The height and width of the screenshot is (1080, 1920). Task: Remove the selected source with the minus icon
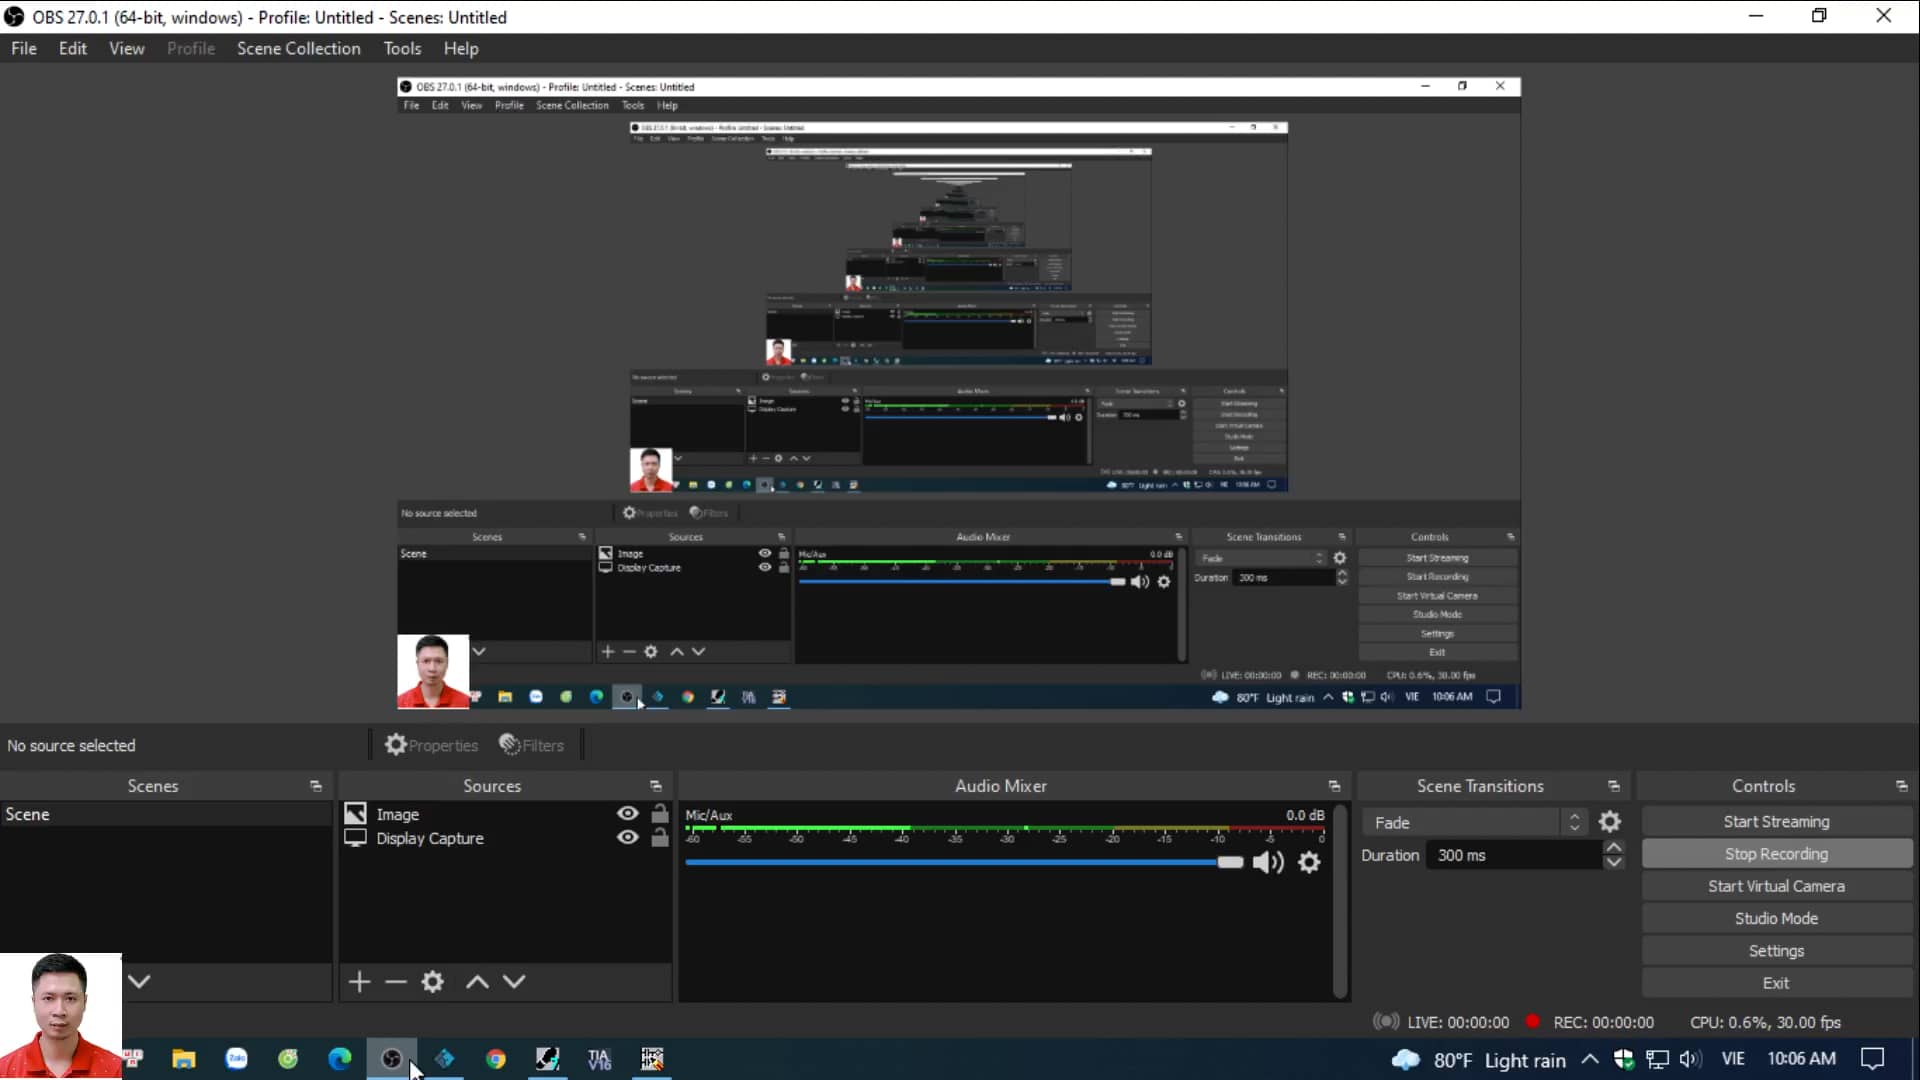[396, 982]
